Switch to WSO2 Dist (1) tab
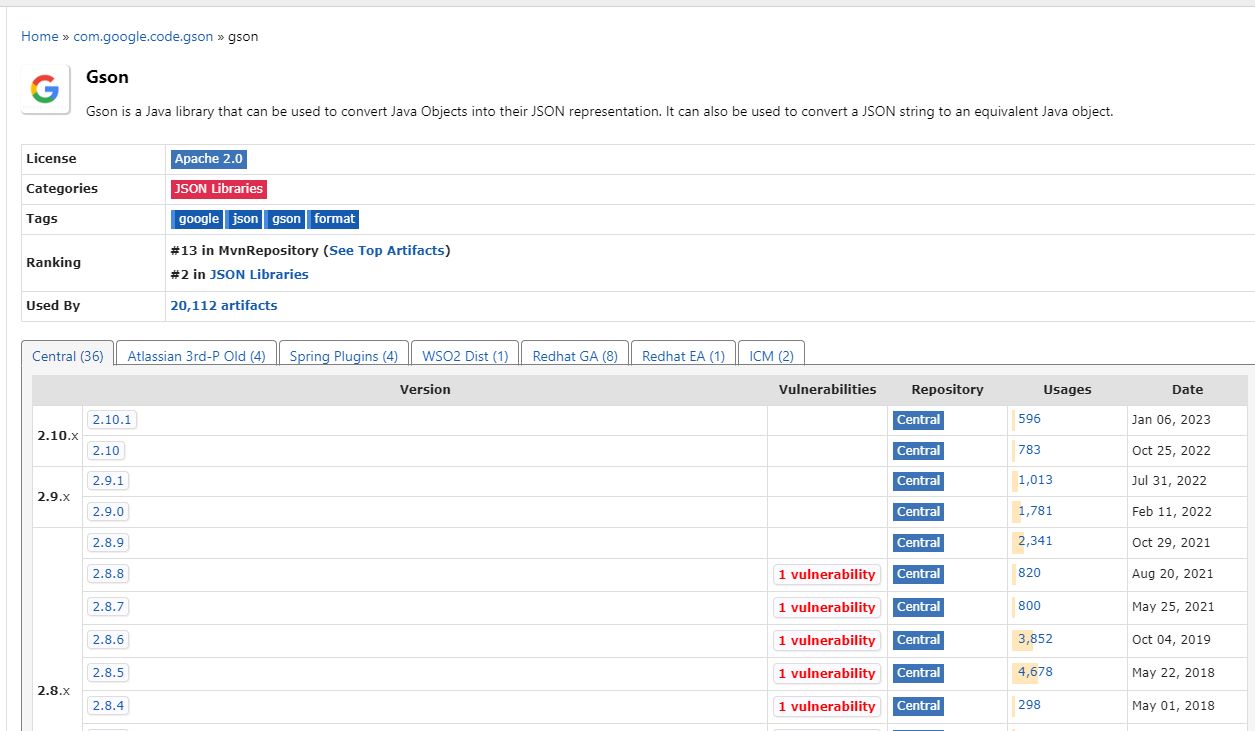1255x731 pixels. (x=465, y=356)
